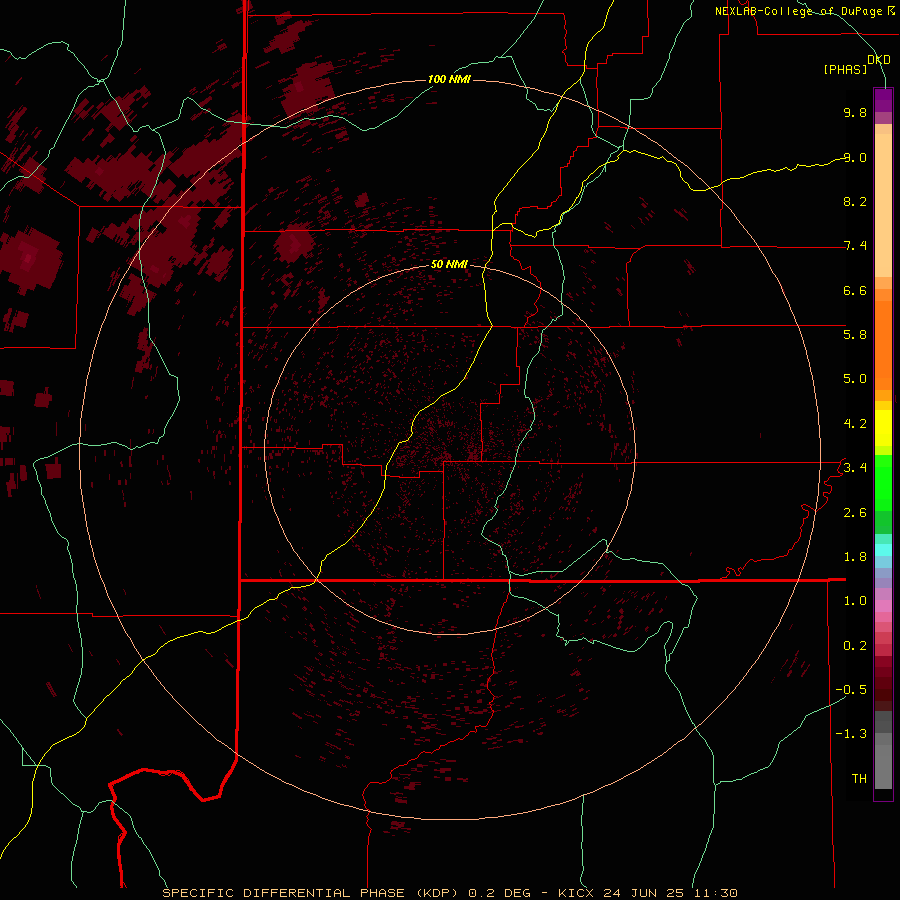Viewport: 900px width, 900px height.
Task: Click the 6.6 scale value
Action: tap(855, 290)
